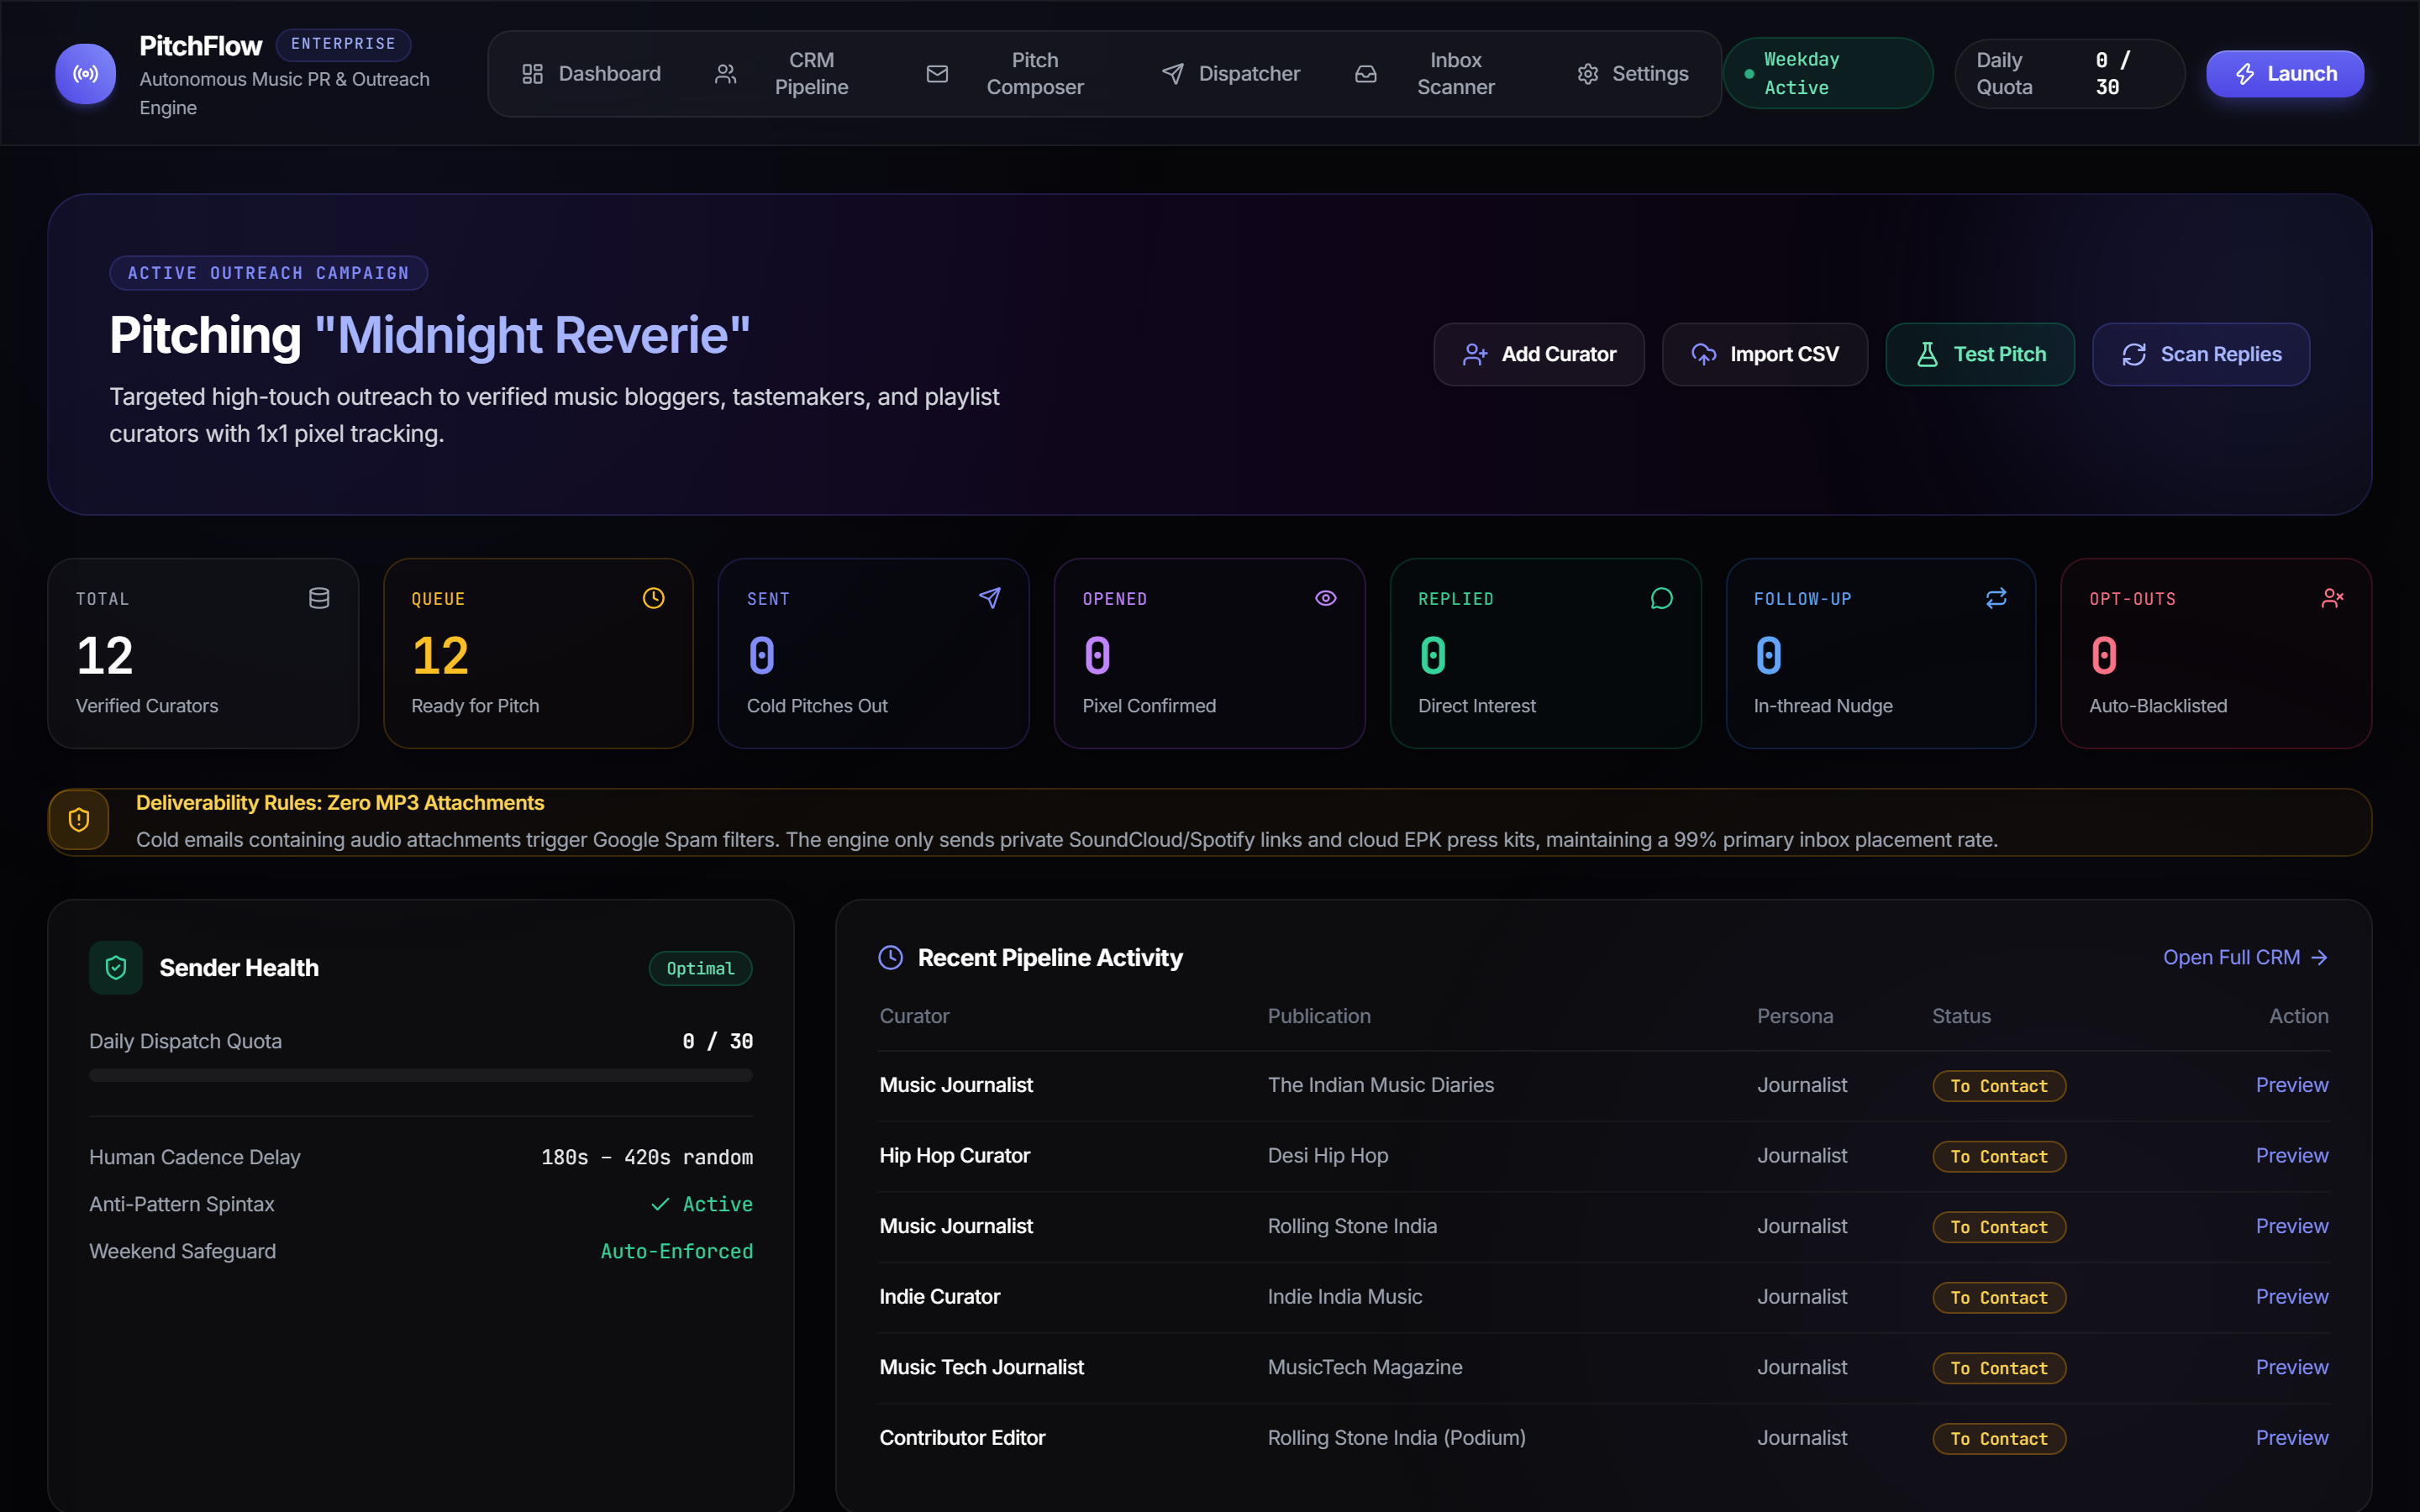
Task: Click the Import CSV button
Action: 1764,354
